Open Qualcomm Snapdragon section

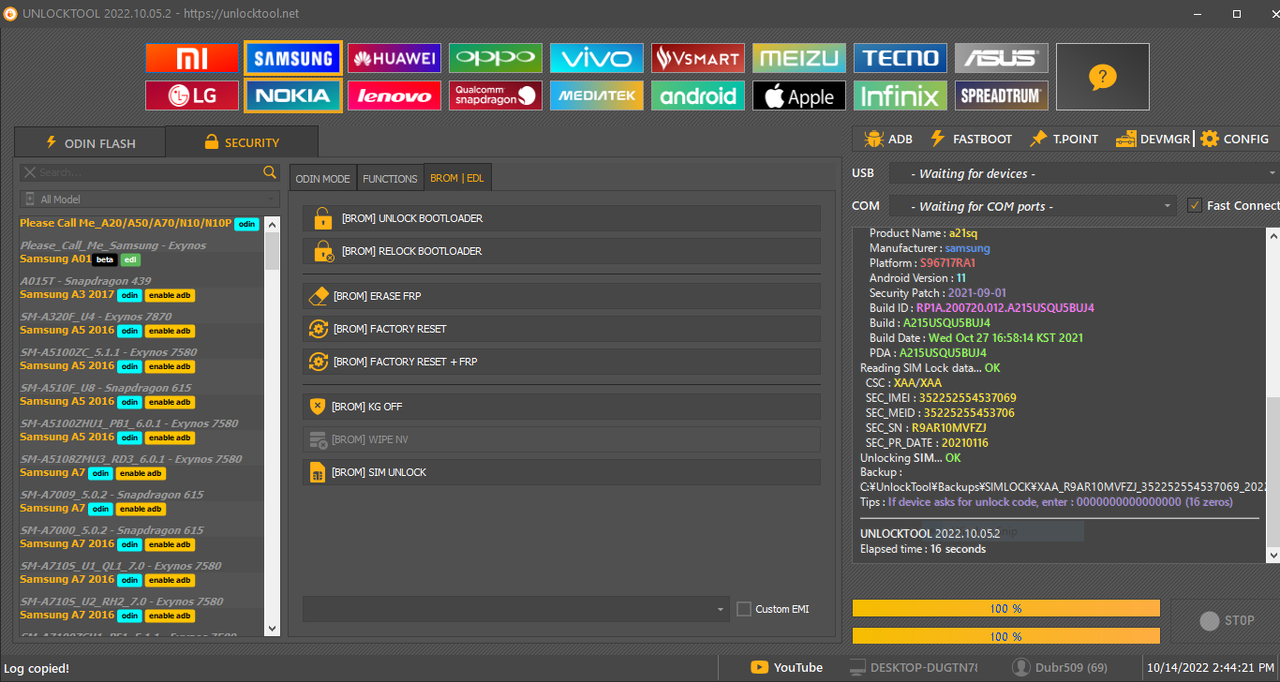click(495, 96)
